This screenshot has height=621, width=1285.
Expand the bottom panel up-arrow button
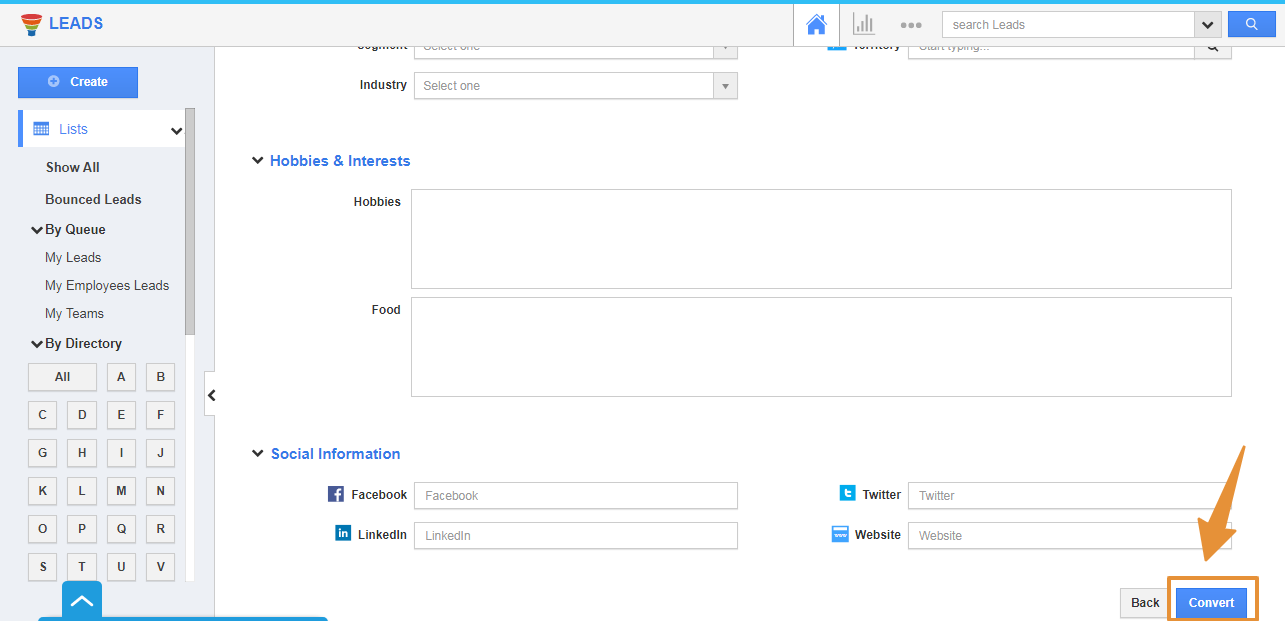(82, 601)
